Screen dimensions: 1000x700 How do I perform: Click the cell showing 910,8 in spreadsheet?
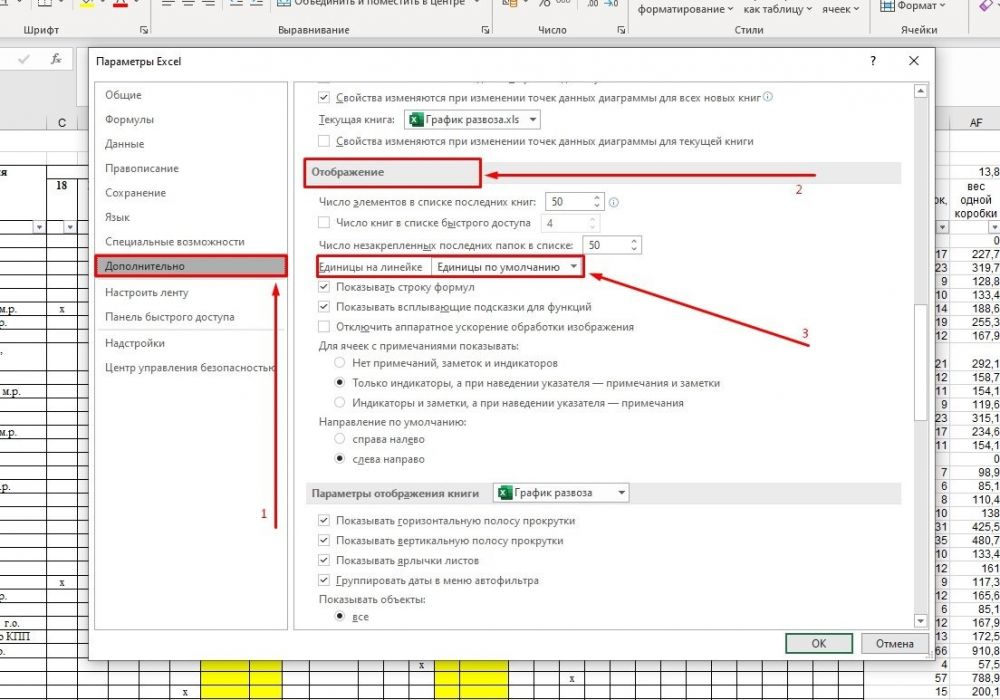point(975,650)
